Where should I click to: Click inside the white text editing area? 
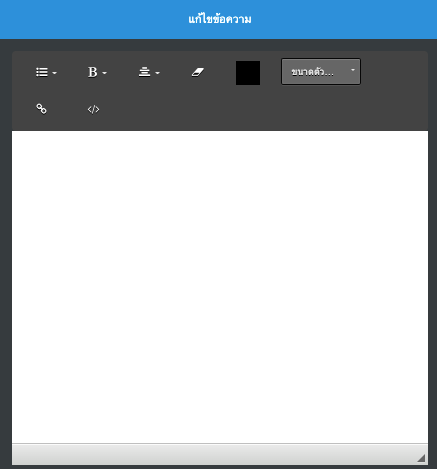220,287
